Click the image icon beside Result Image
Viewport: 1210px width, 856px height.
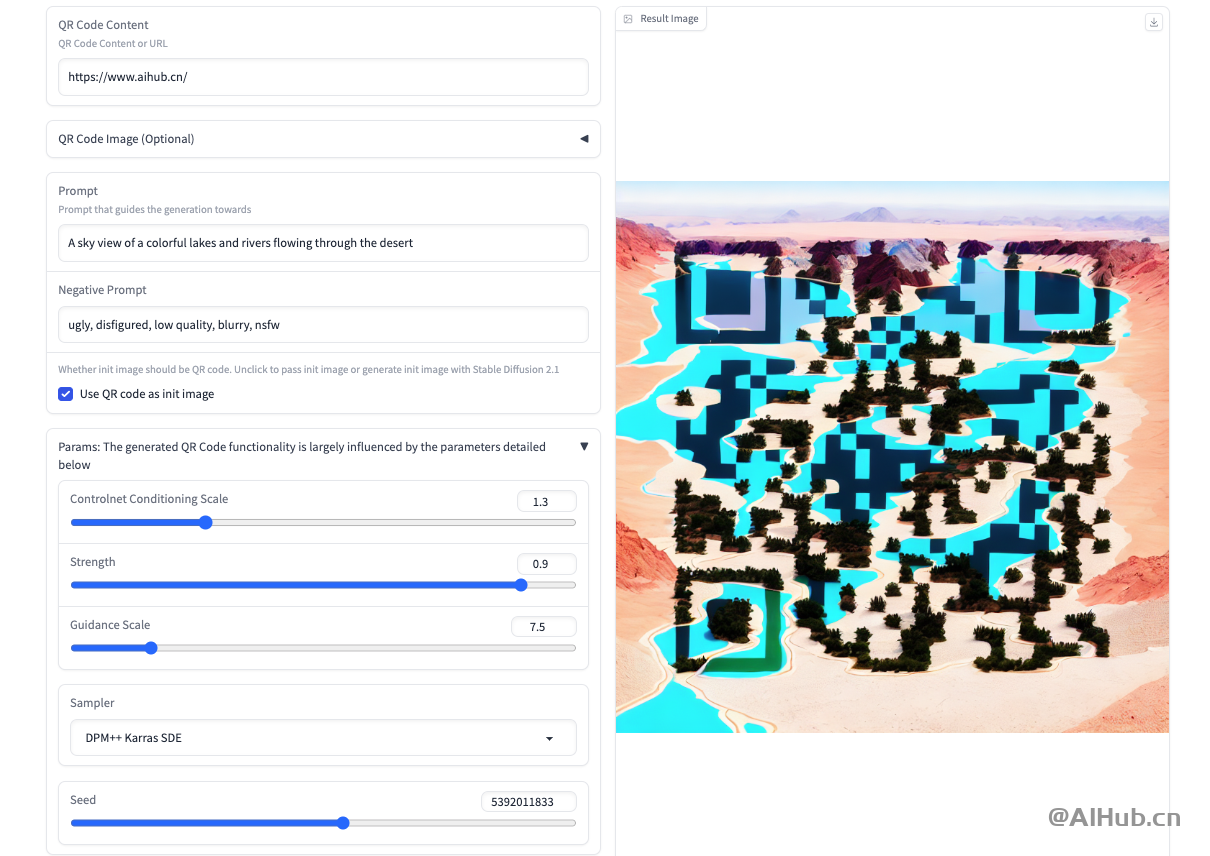point(628,19)
